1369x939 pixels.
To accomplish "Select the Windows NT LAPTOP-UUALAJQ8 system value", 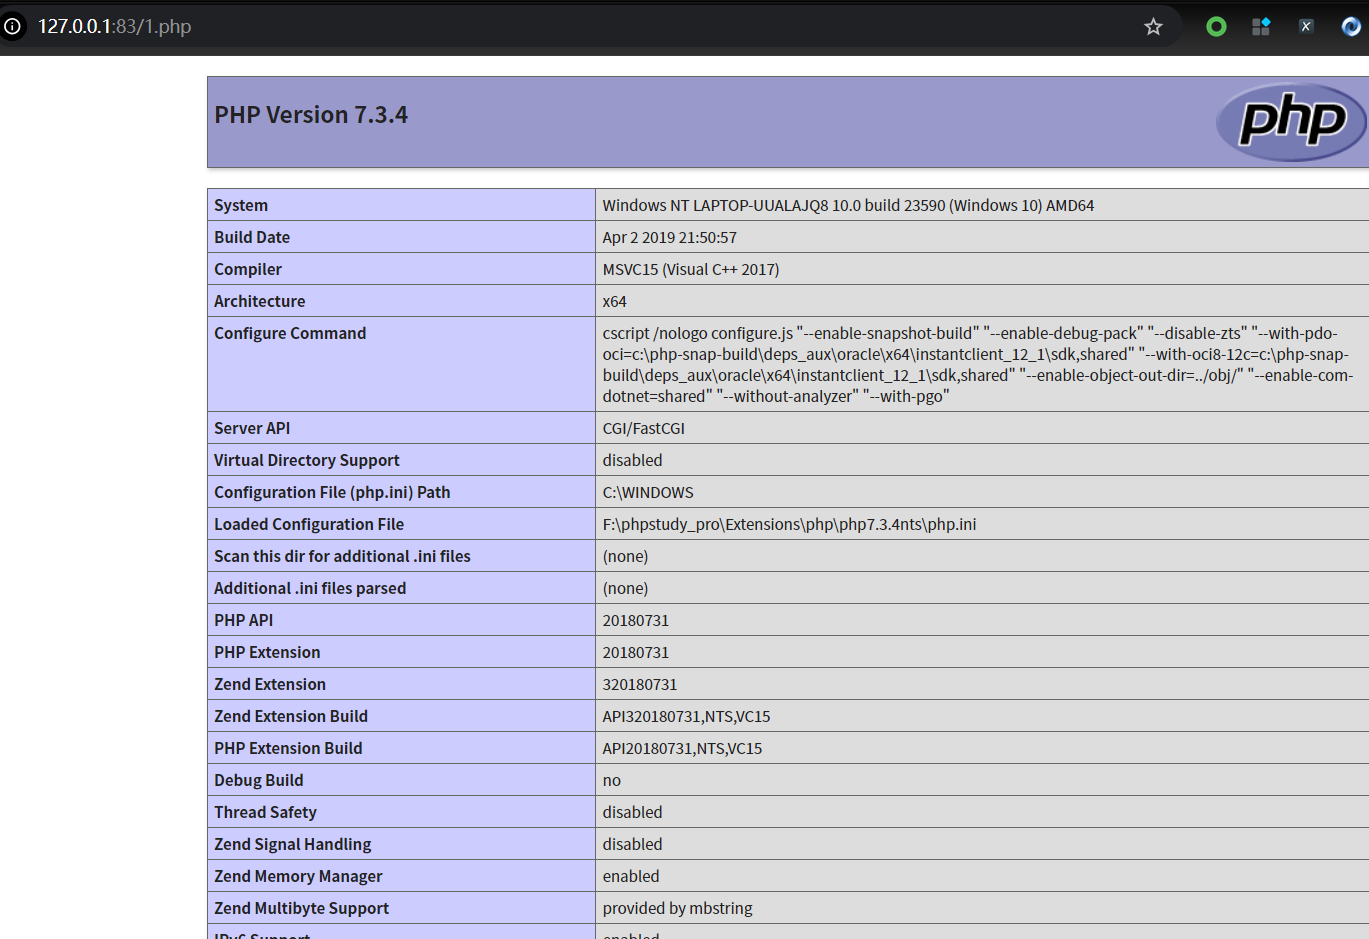I will click(x=848, y=205).
